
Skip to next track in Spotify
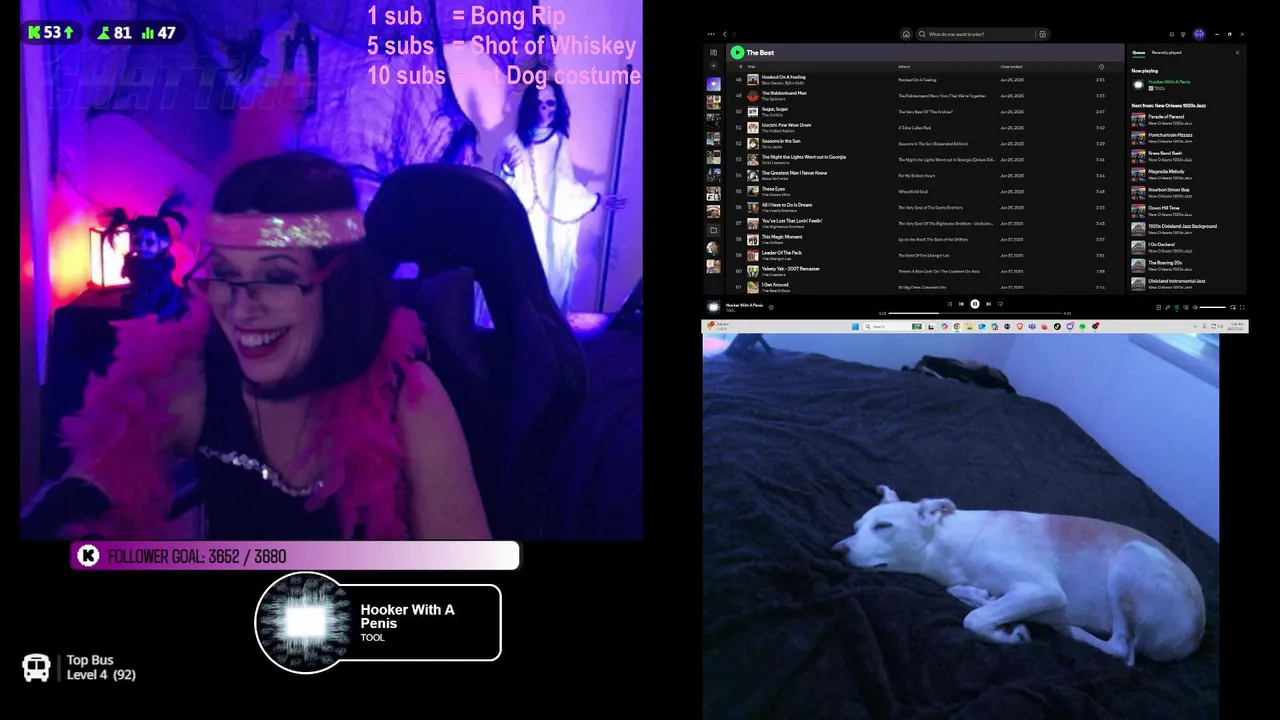click(x=989, y=304)
